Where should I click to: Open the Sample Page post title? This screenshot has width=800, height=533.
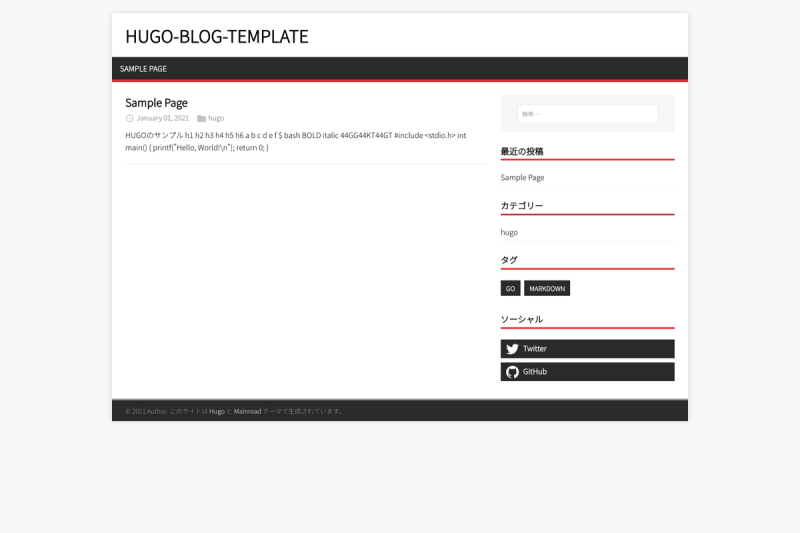click(x=156, y=103)
